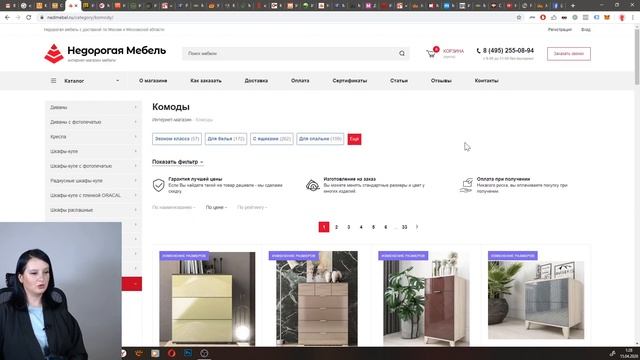Sort products by rating option
Screen dimensions: 640x360
pyautogui.click(x=252, y=207)
